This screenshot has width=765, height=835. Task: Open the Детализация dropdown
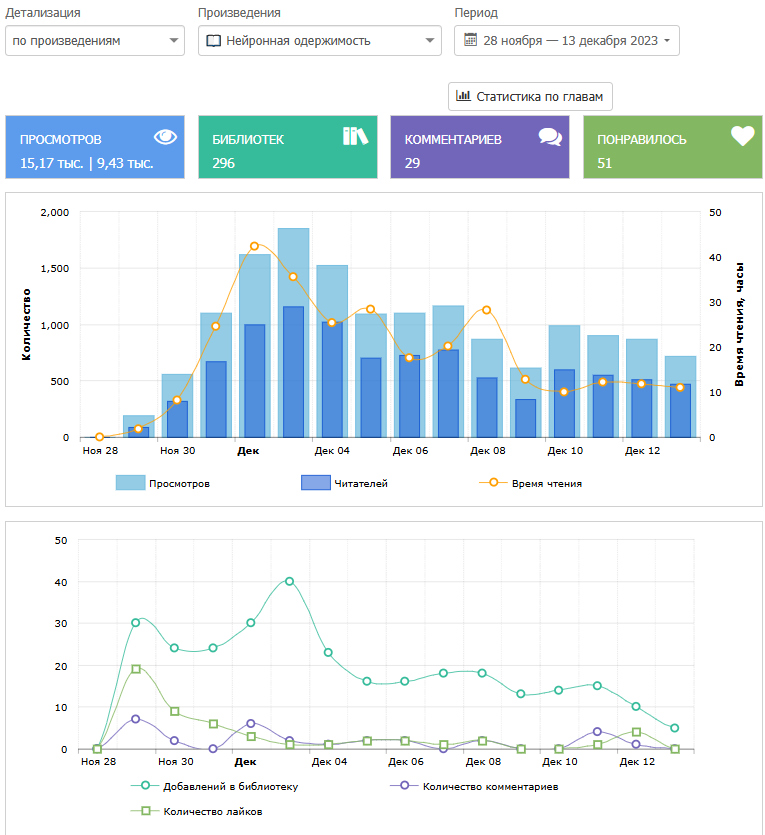coord(95,41)
